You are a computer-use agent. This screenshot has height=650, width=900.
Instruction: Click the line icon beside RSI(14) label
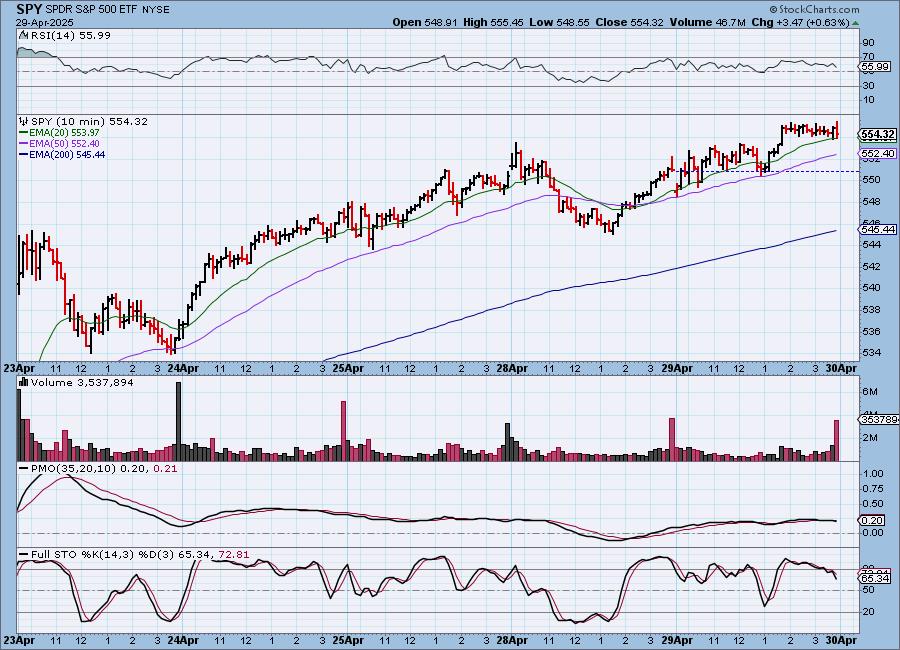point(24,35)
